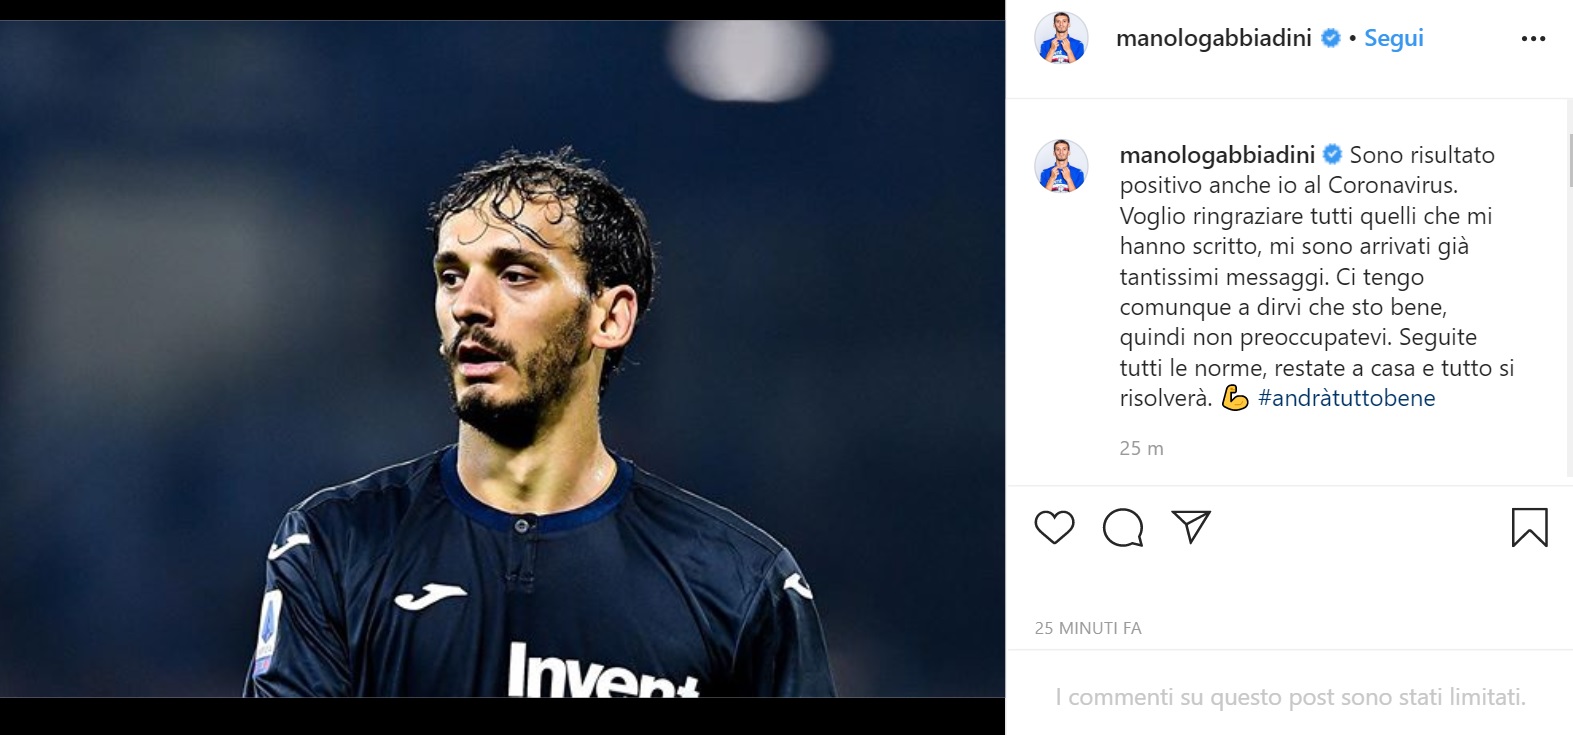Open header profile avatar picture

1061,40
